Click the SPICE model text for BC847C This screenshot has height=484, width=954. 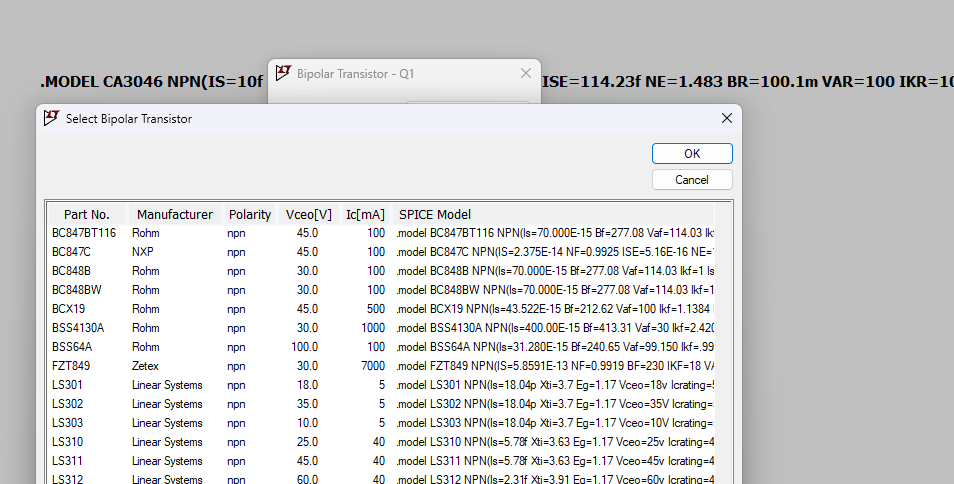click(x=555, y=252)
